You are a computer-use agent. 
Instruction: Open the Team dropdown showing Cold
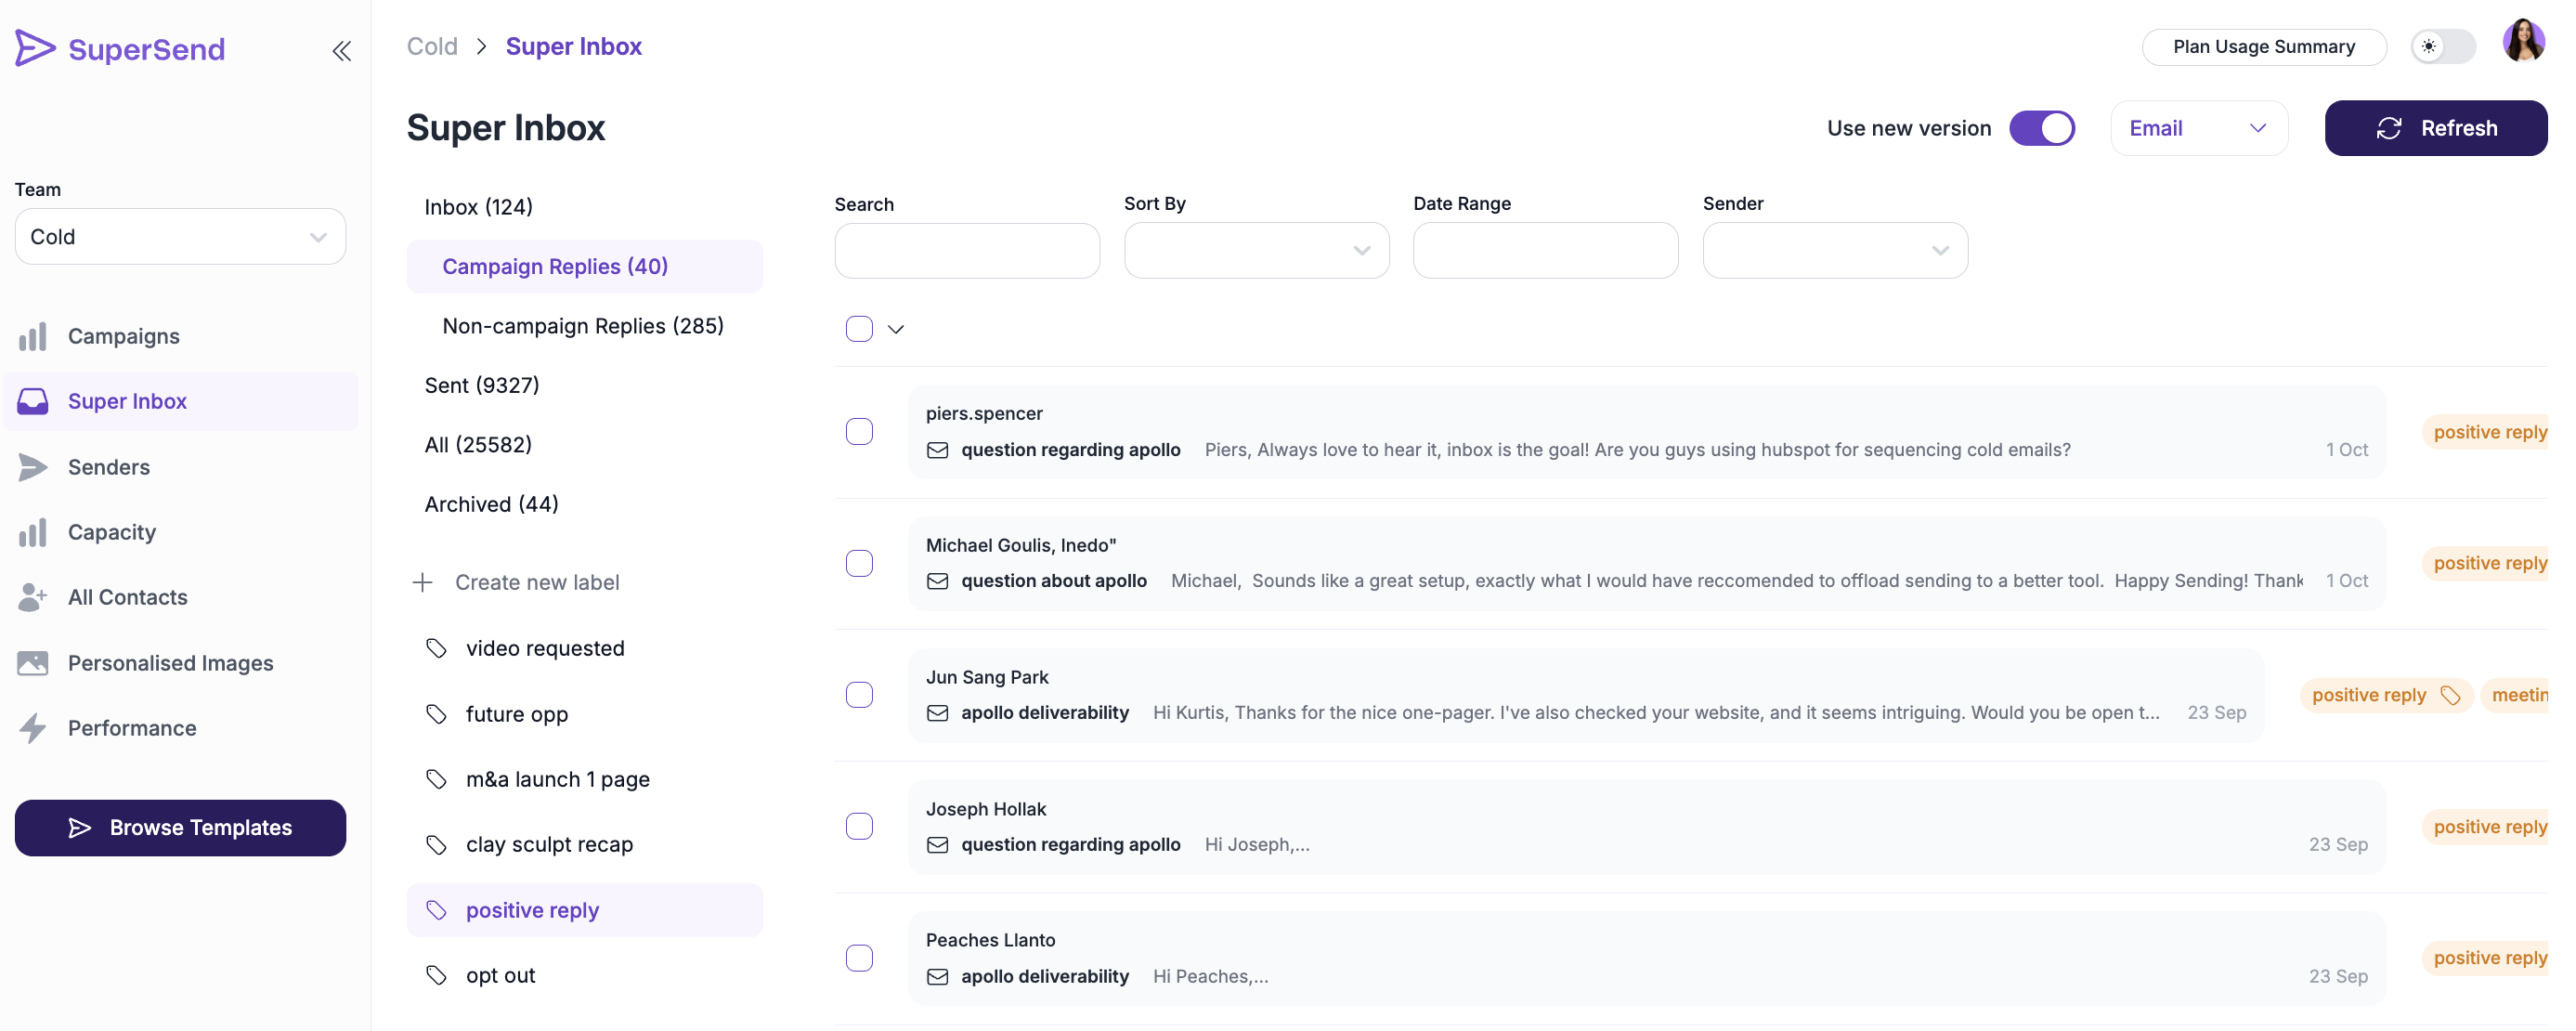pyautogui.click(x=180, y=237)
